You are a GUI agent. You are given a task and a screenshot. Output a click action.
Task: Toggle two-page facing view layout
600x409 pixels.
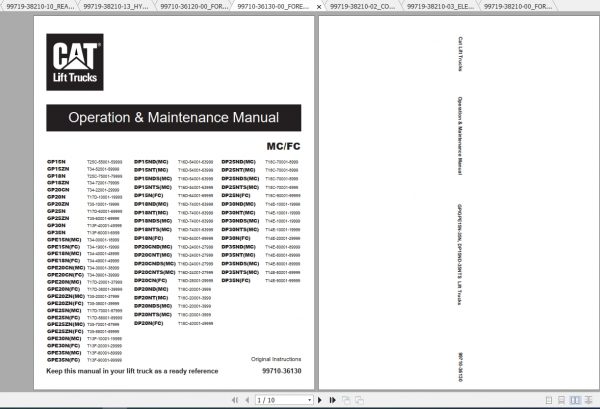click(x=575, y=400)
